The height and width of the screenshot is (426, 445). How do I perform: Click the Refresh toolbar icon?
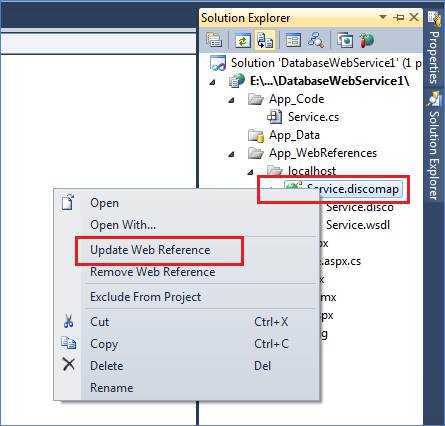(243, 40)
